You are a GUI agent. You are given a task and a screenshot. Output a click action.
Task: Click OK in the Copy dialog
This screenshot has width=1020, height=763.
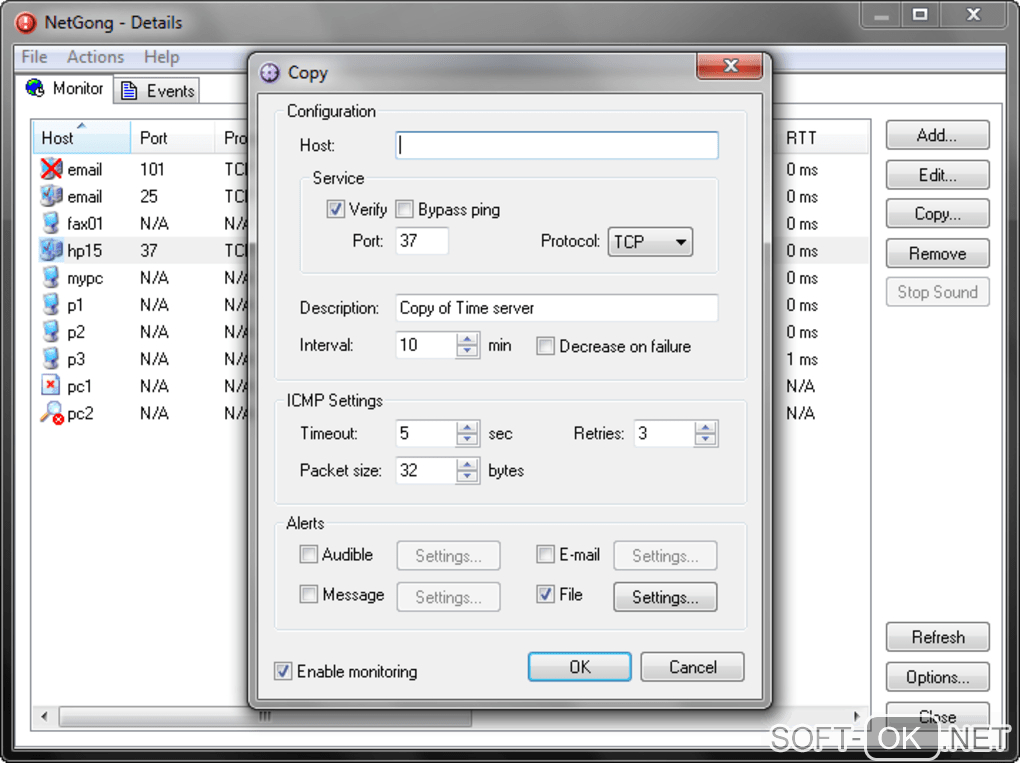click(x=580, y=667)
